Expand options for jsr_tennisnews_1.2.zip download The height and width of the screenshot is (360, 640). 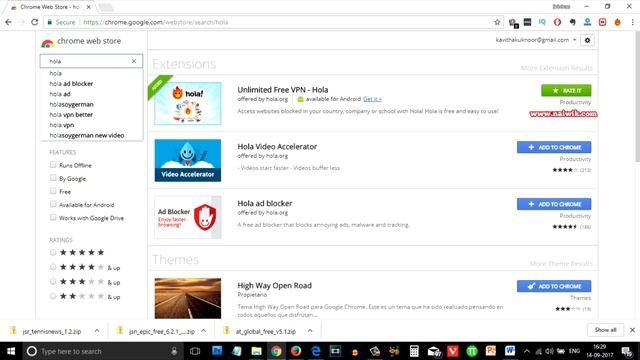click(x=97, y=331)
